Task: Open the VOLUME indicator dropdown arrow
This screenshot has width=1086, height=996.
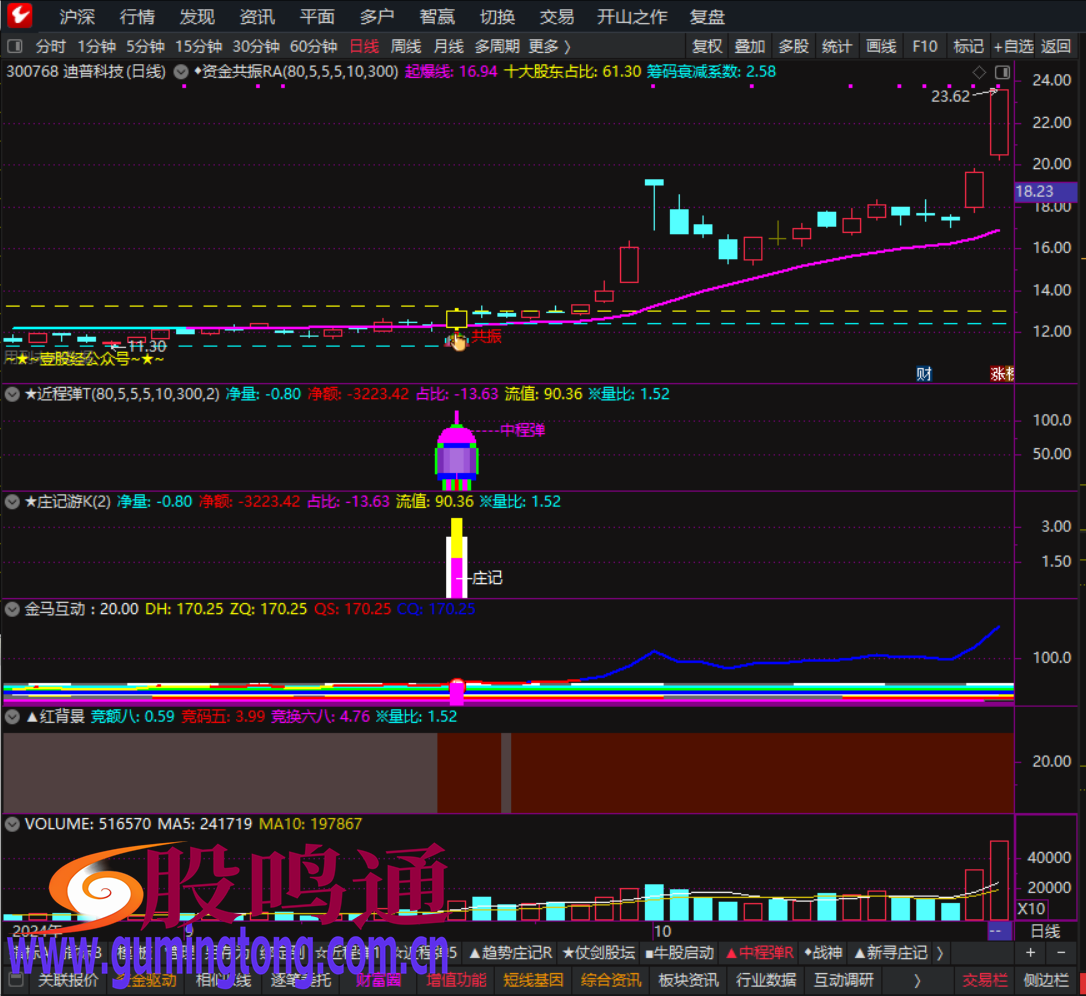Action: 13,824
